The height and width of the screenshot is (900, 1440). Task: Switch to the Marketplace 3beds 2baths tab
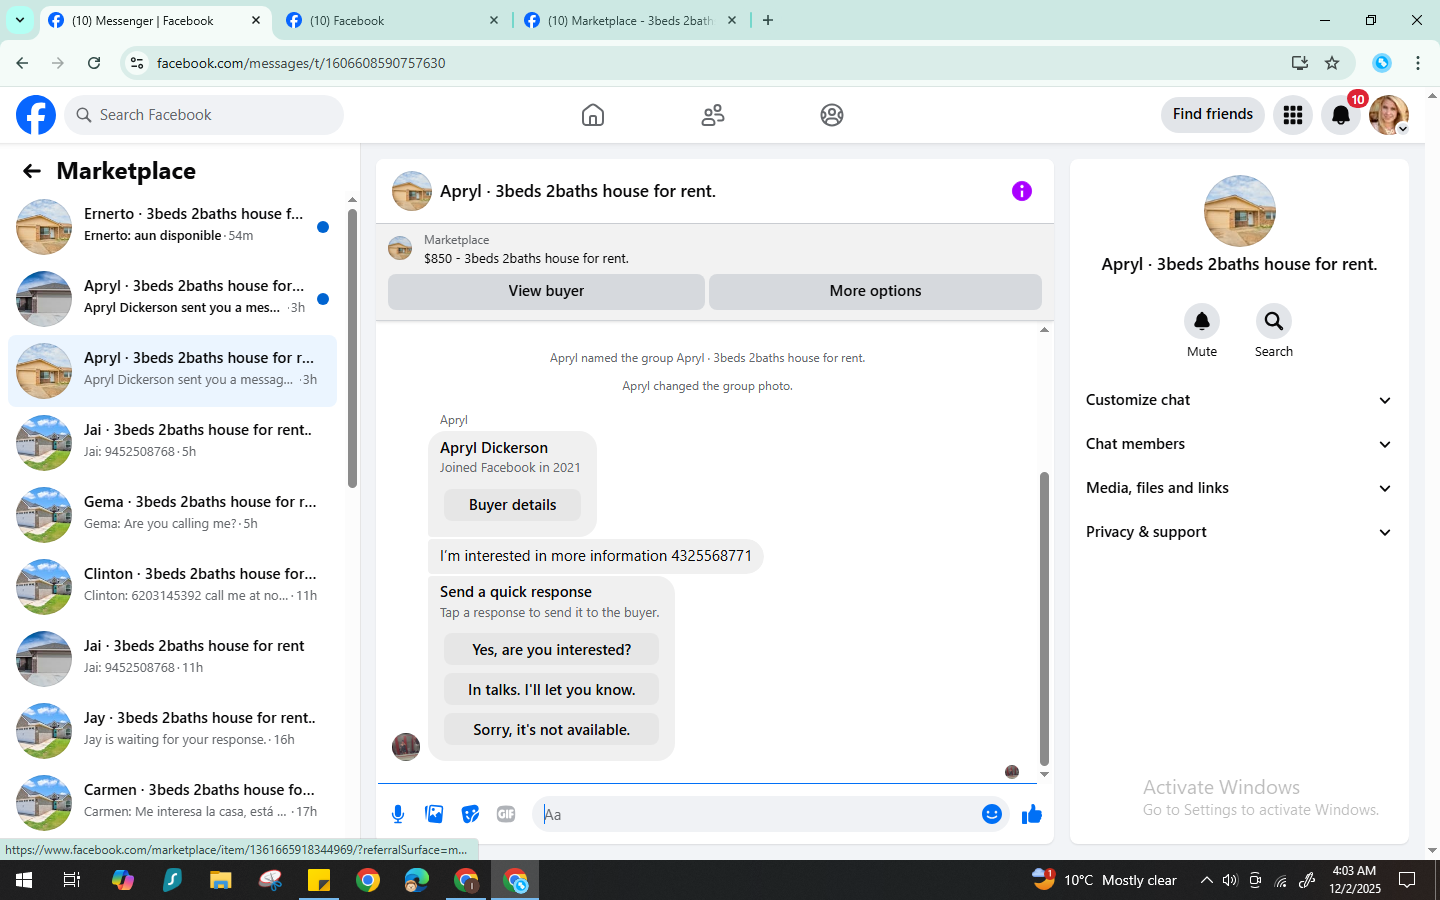[x=630, y=20]
